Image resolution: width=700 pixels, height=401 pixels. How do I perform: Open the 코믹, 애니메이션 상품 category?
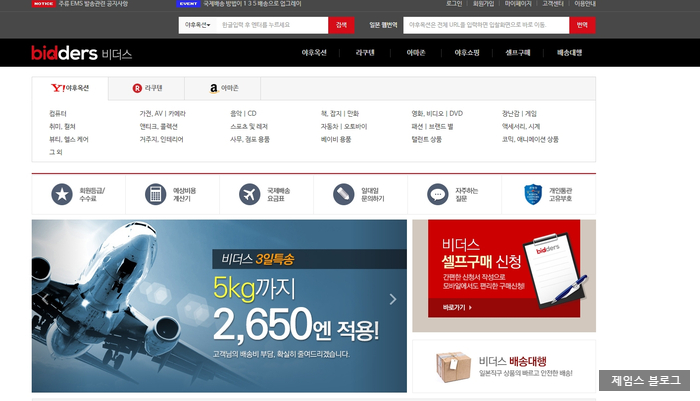[530, 140]
